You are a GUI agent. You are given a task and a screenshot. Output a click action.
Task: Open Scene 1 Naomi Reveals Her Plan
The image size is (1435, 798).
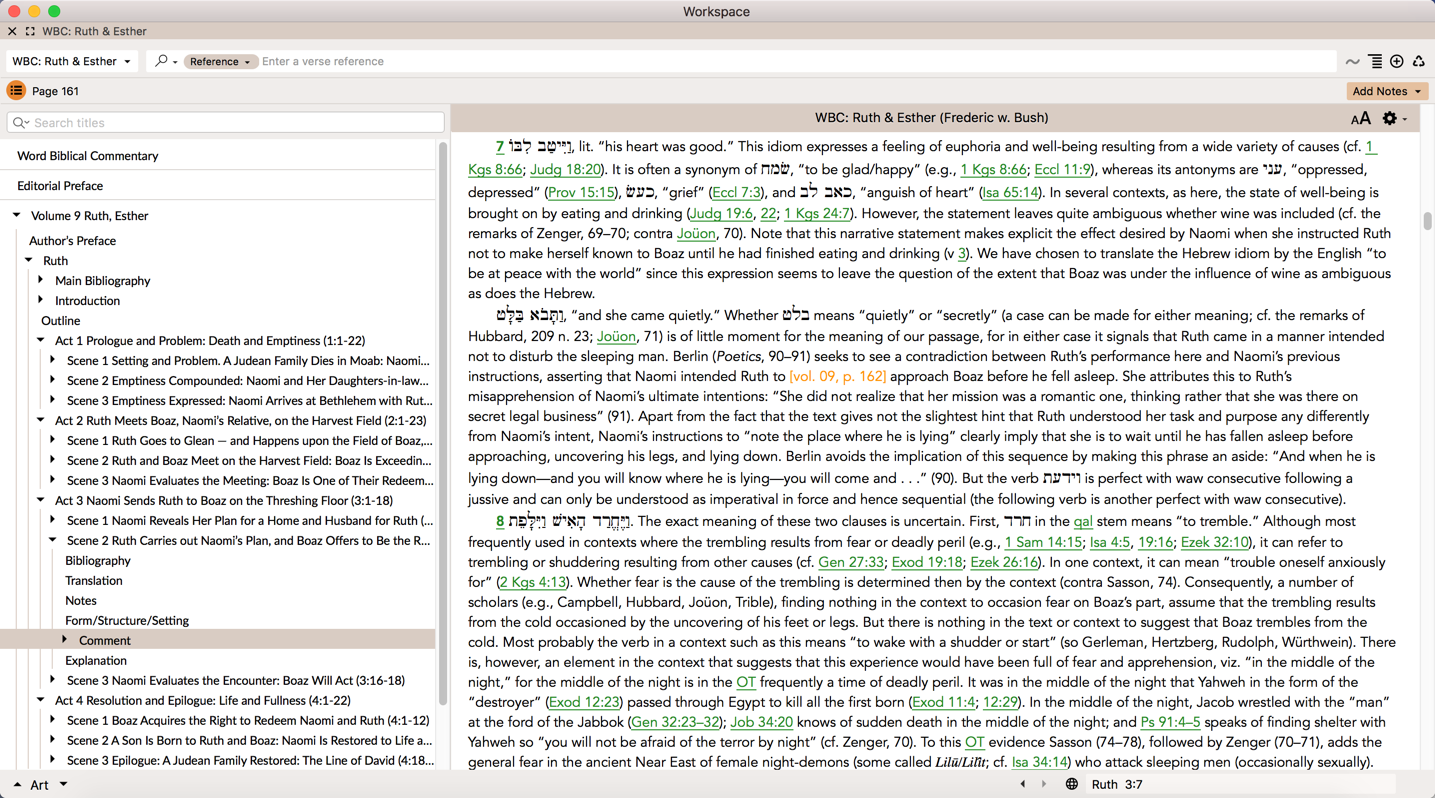click(x=250, y=521)
